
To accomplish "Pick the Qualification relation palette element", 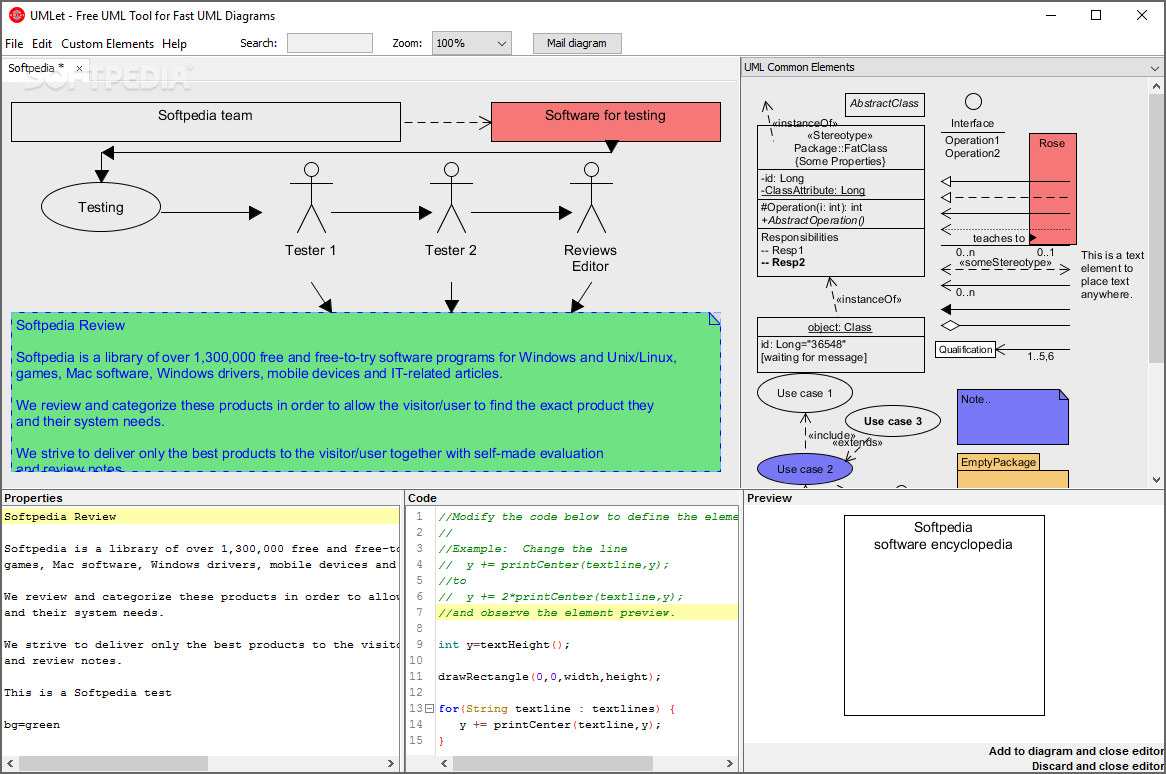I will tap(965, 349).
